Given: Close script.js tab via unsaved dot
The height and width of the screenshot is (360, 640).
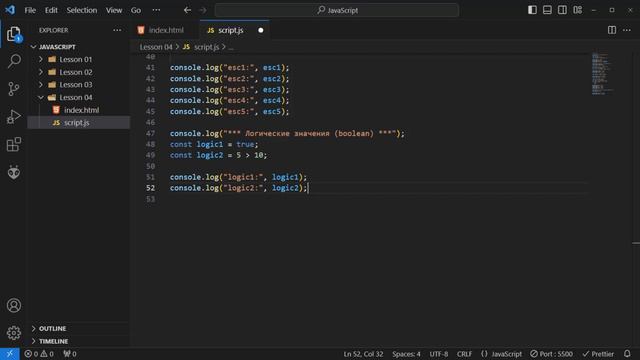Looking at the screenshot, I should click(260, 30).
